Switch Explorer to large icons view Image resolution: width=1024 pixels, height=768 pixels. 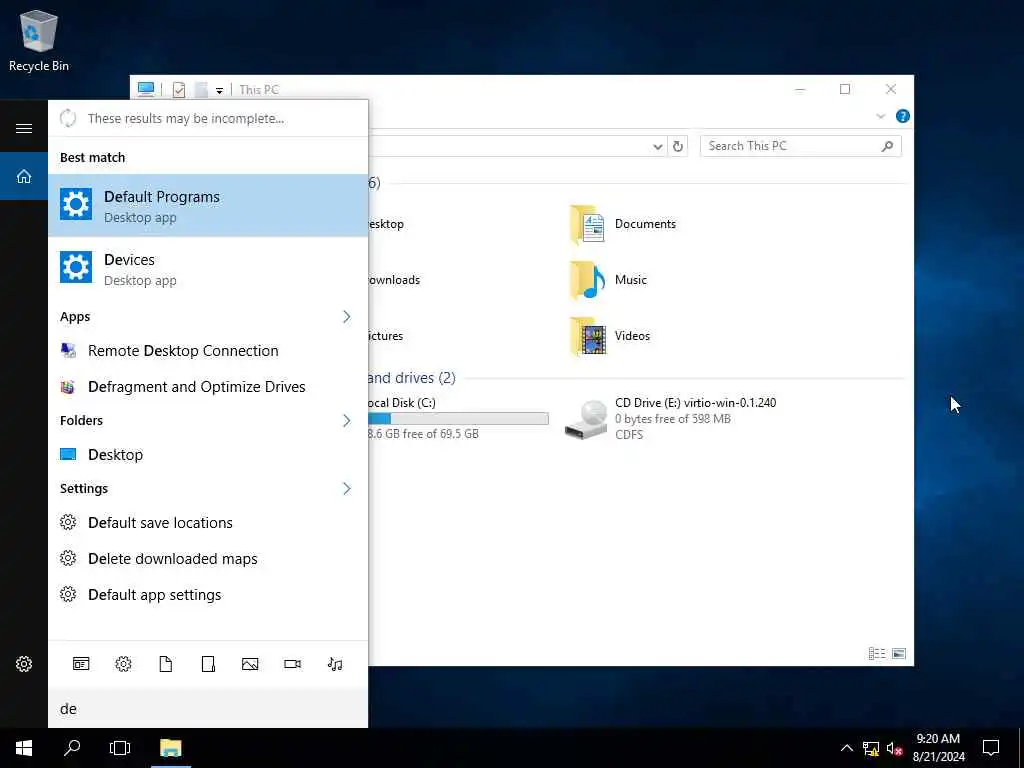pyautogui.click(x=899, y=653)
